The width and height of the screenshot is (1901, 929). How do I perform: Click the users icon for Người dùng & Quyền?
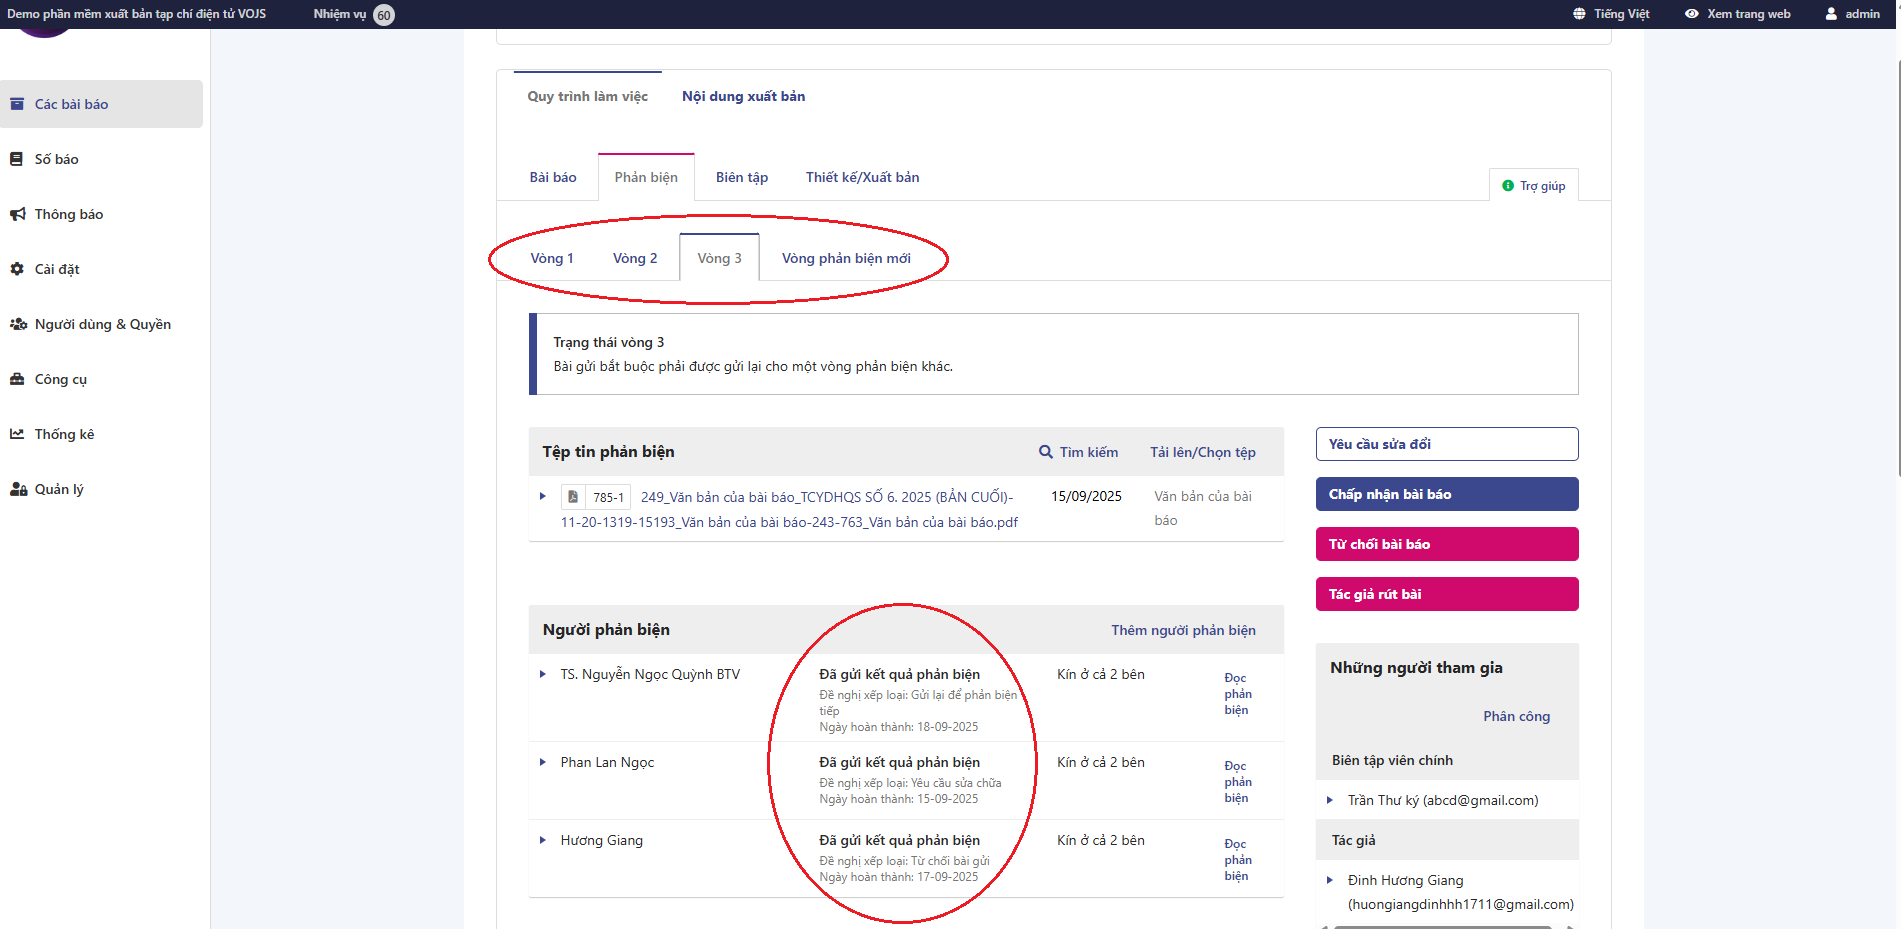(18, 324)
